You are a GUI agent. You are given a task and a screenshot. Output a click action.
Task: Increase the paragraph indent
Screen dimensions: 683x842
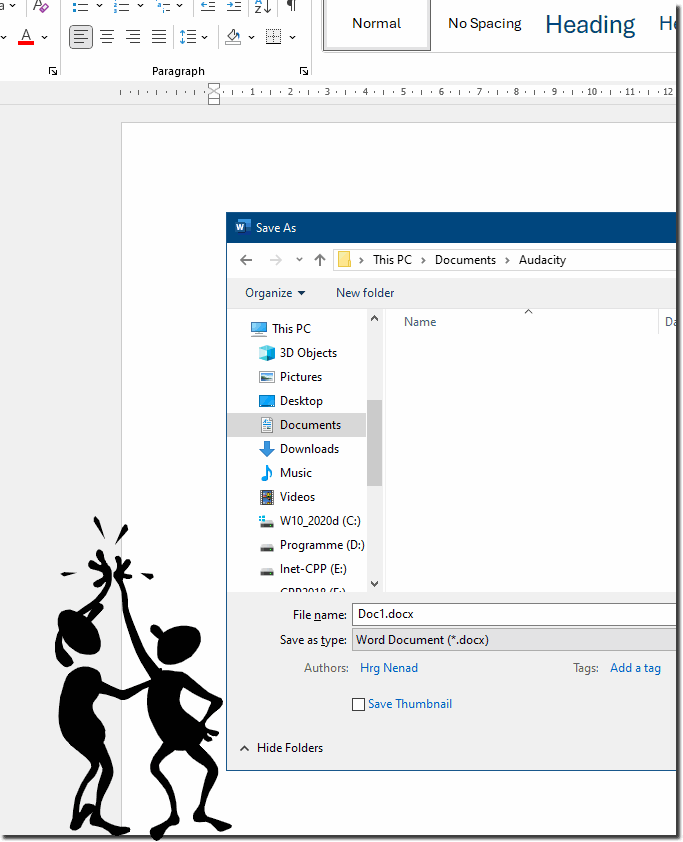(234, 6)
